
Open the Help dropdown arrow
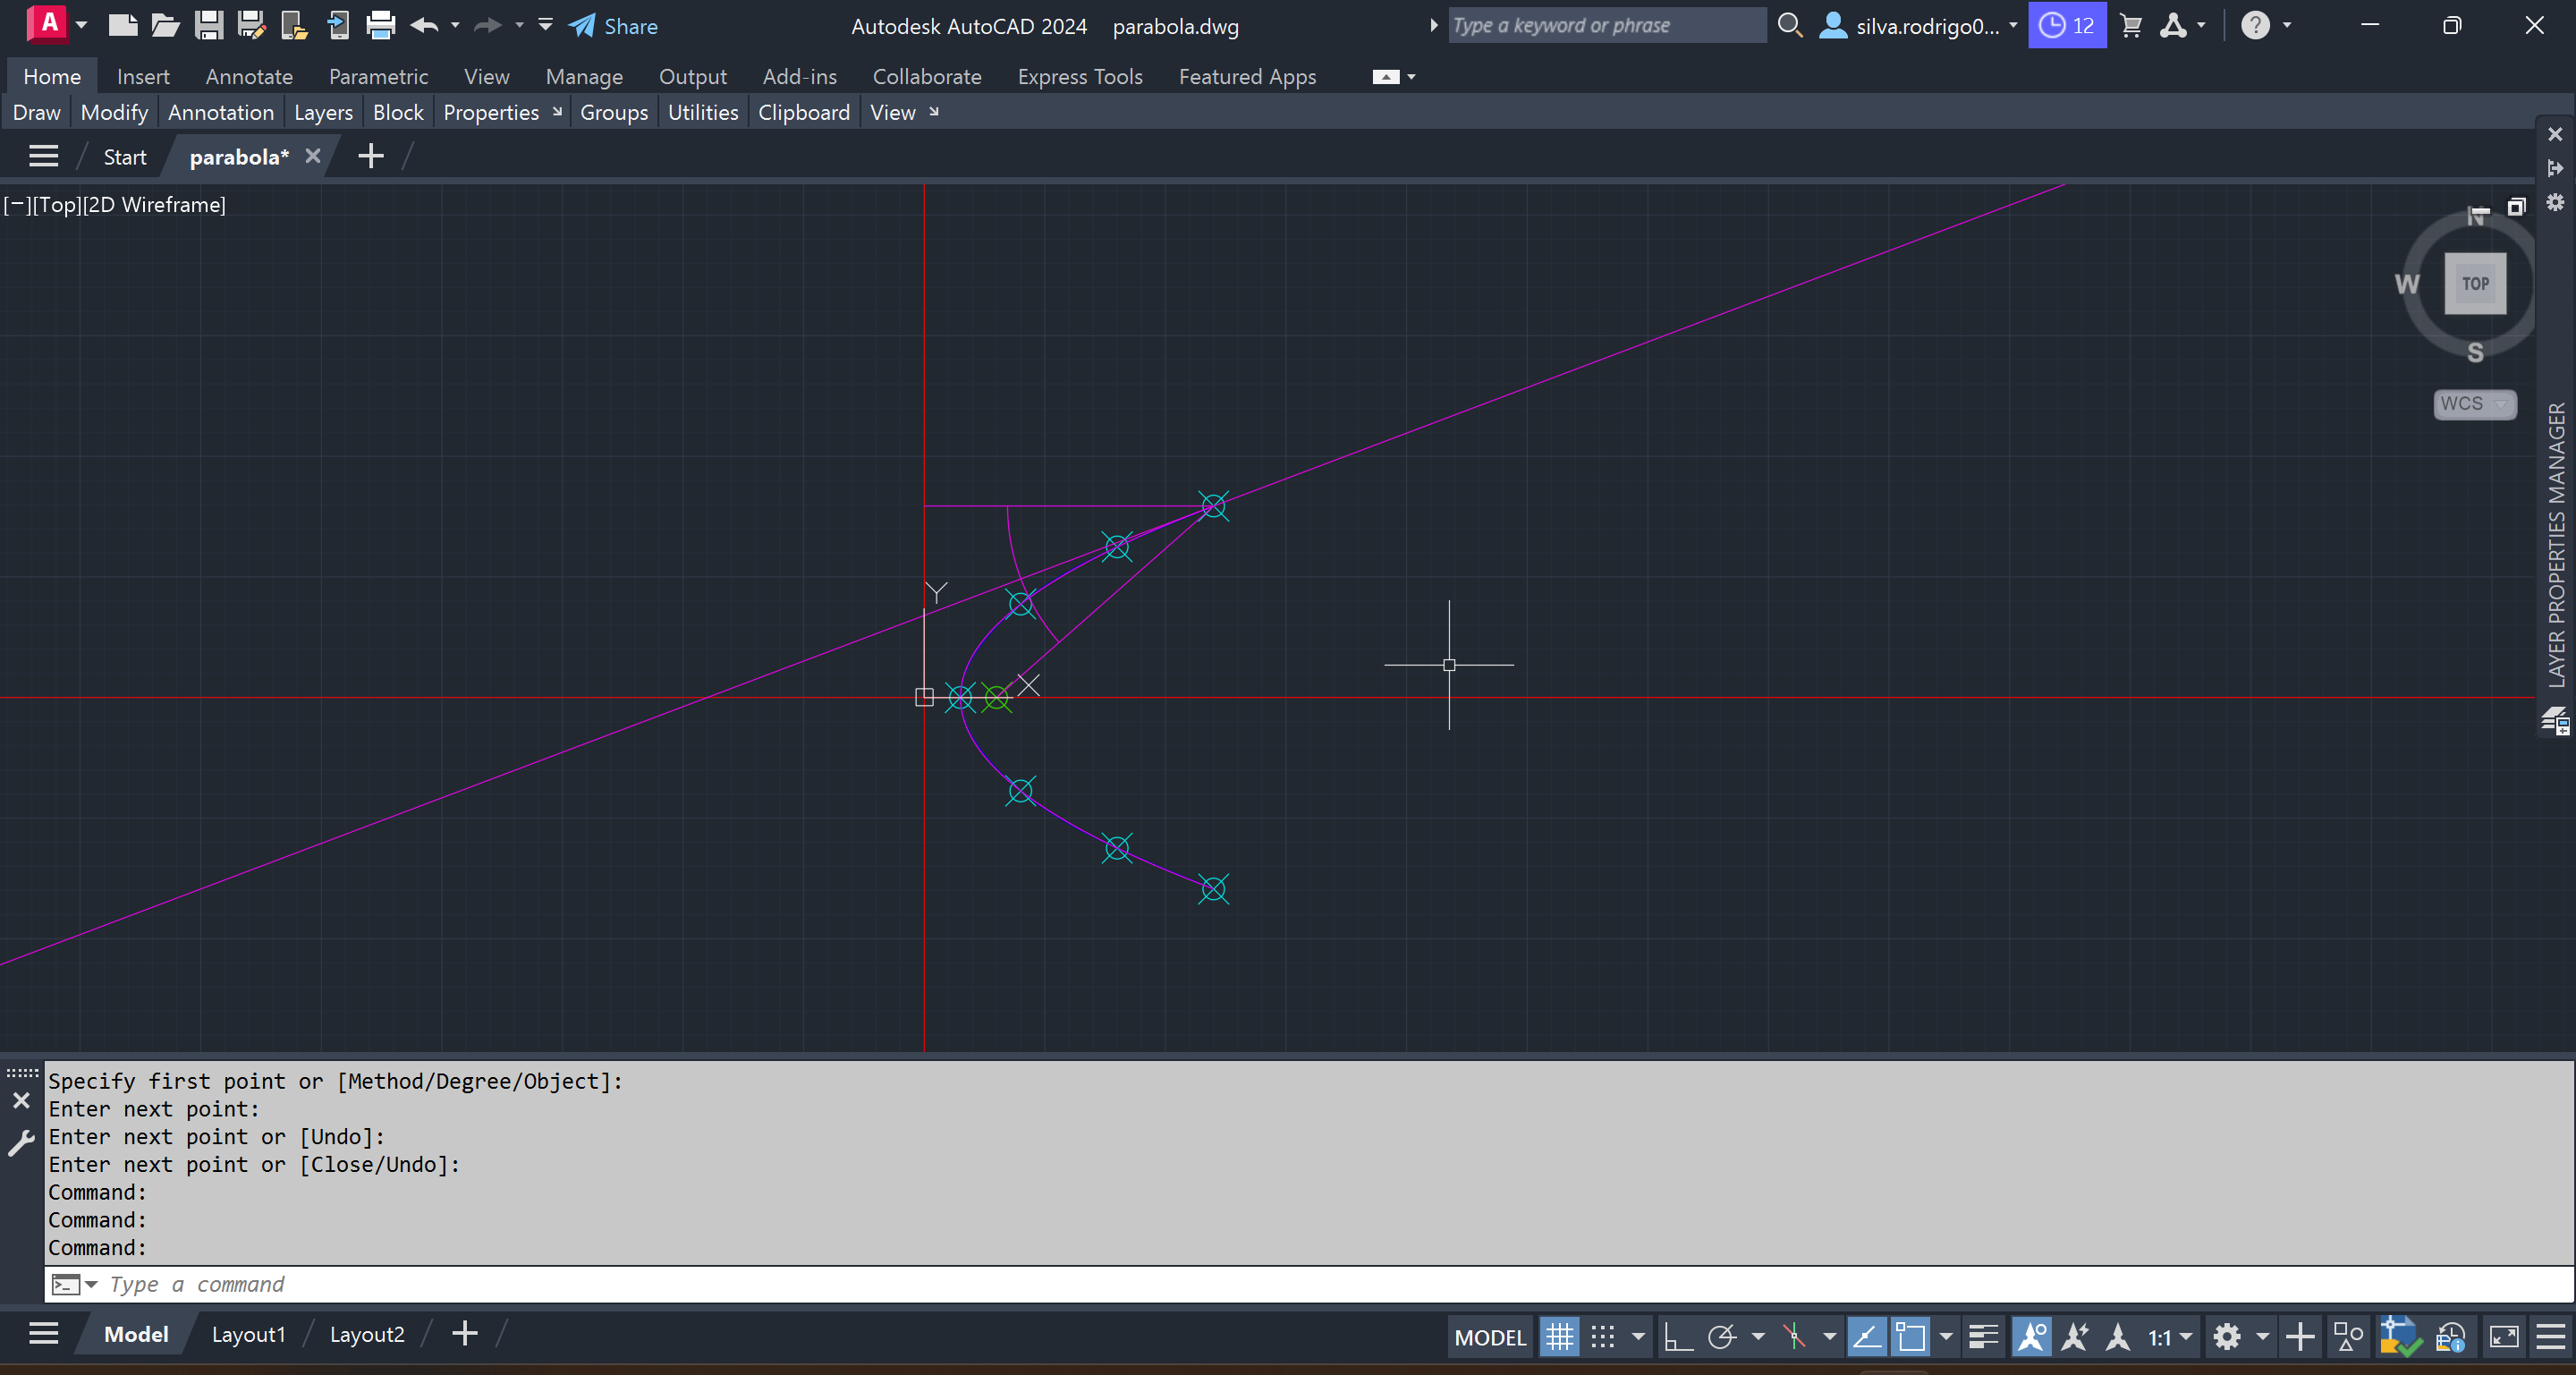coord(2287,25)
